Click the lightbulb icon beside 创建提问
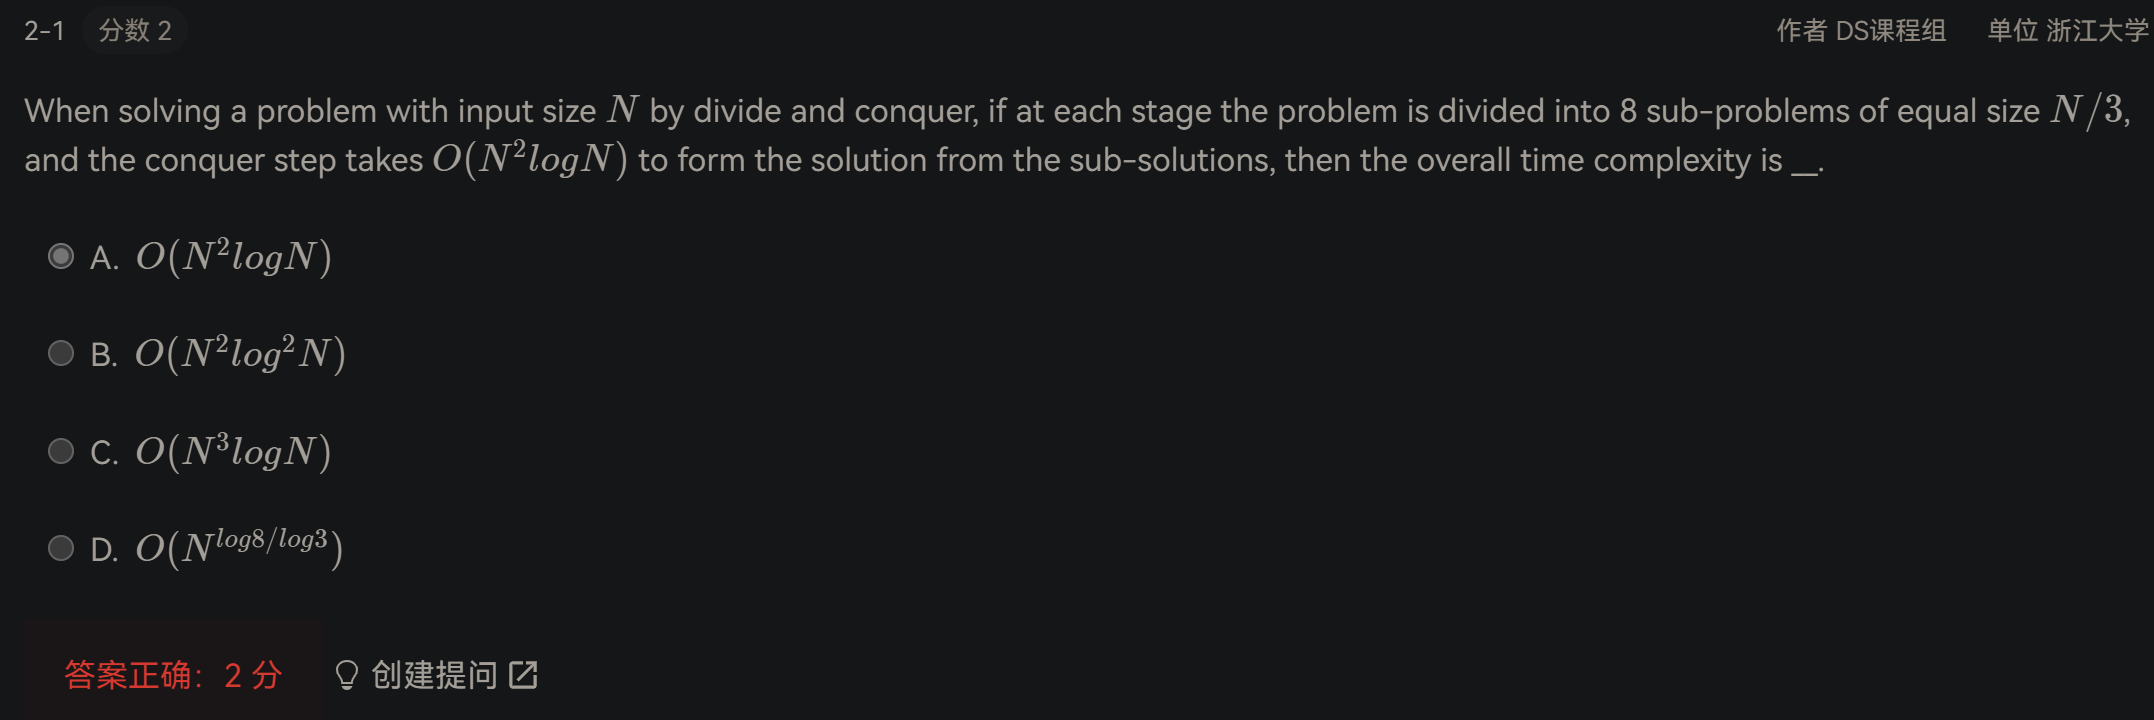This screenshot has width=2154, height=720. (x=346, y=675)
